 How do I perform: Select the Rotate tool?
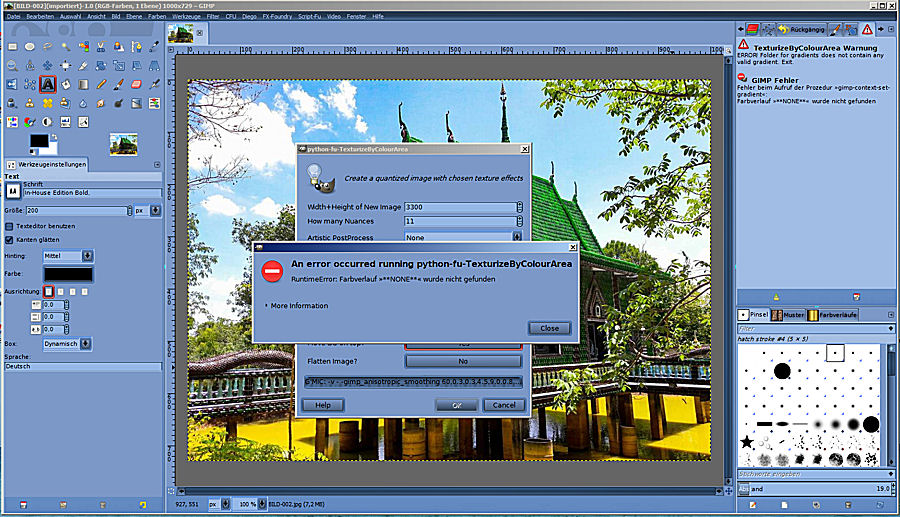(x=101, y=65)
